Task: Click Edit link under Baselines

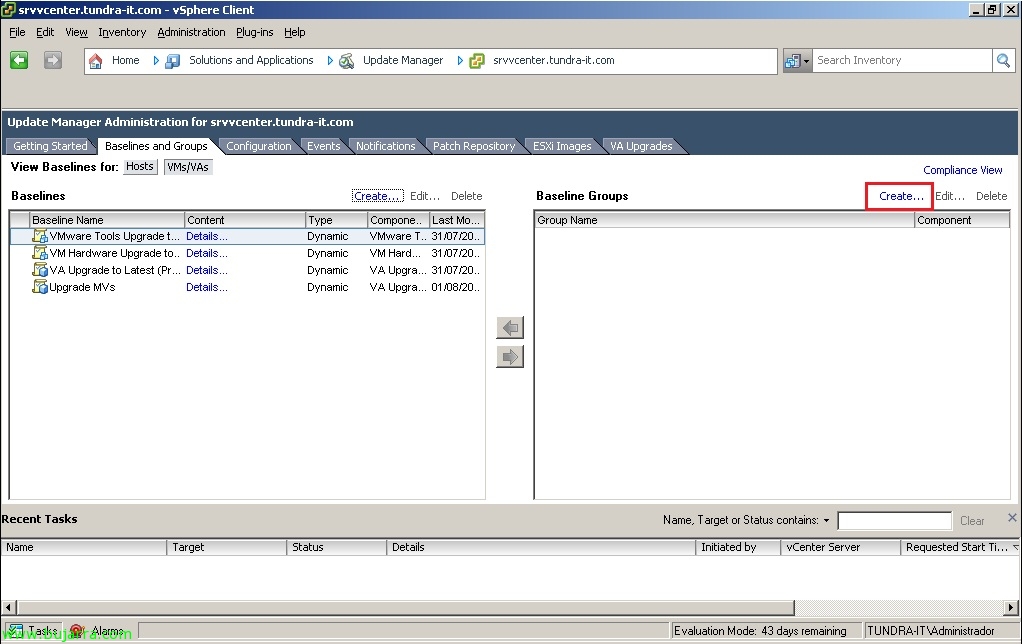Action: (425, 196)
